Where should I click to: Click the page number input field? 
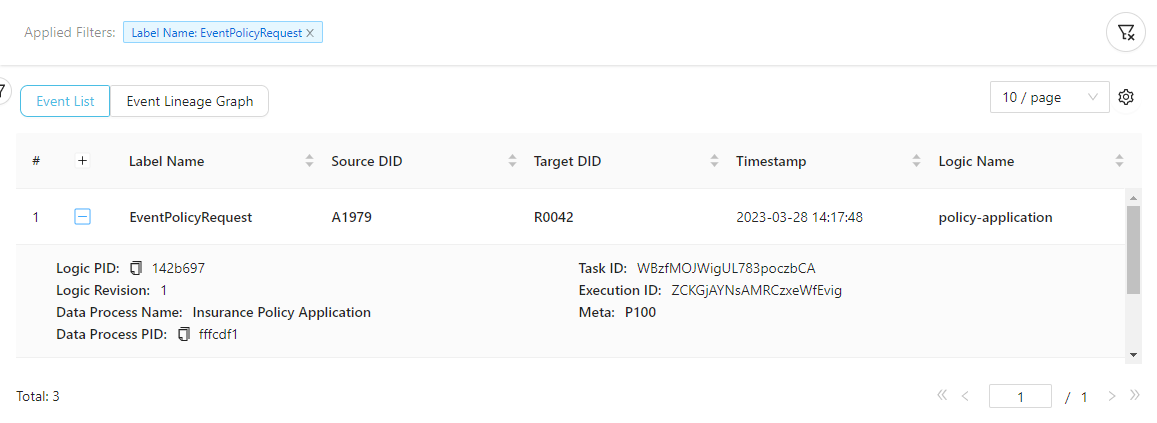coord(1020,396)
